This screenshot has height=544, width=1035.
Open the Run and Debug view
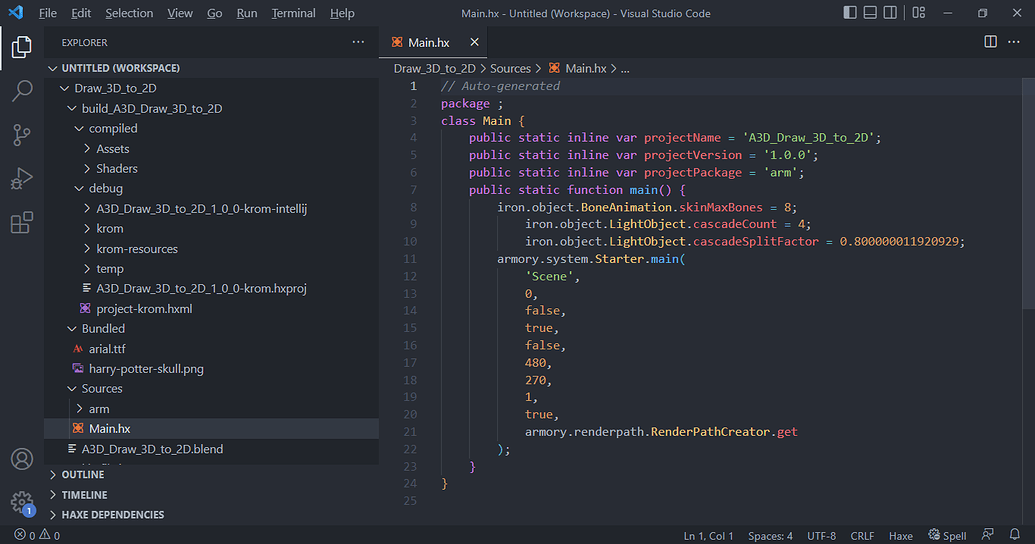21,178
